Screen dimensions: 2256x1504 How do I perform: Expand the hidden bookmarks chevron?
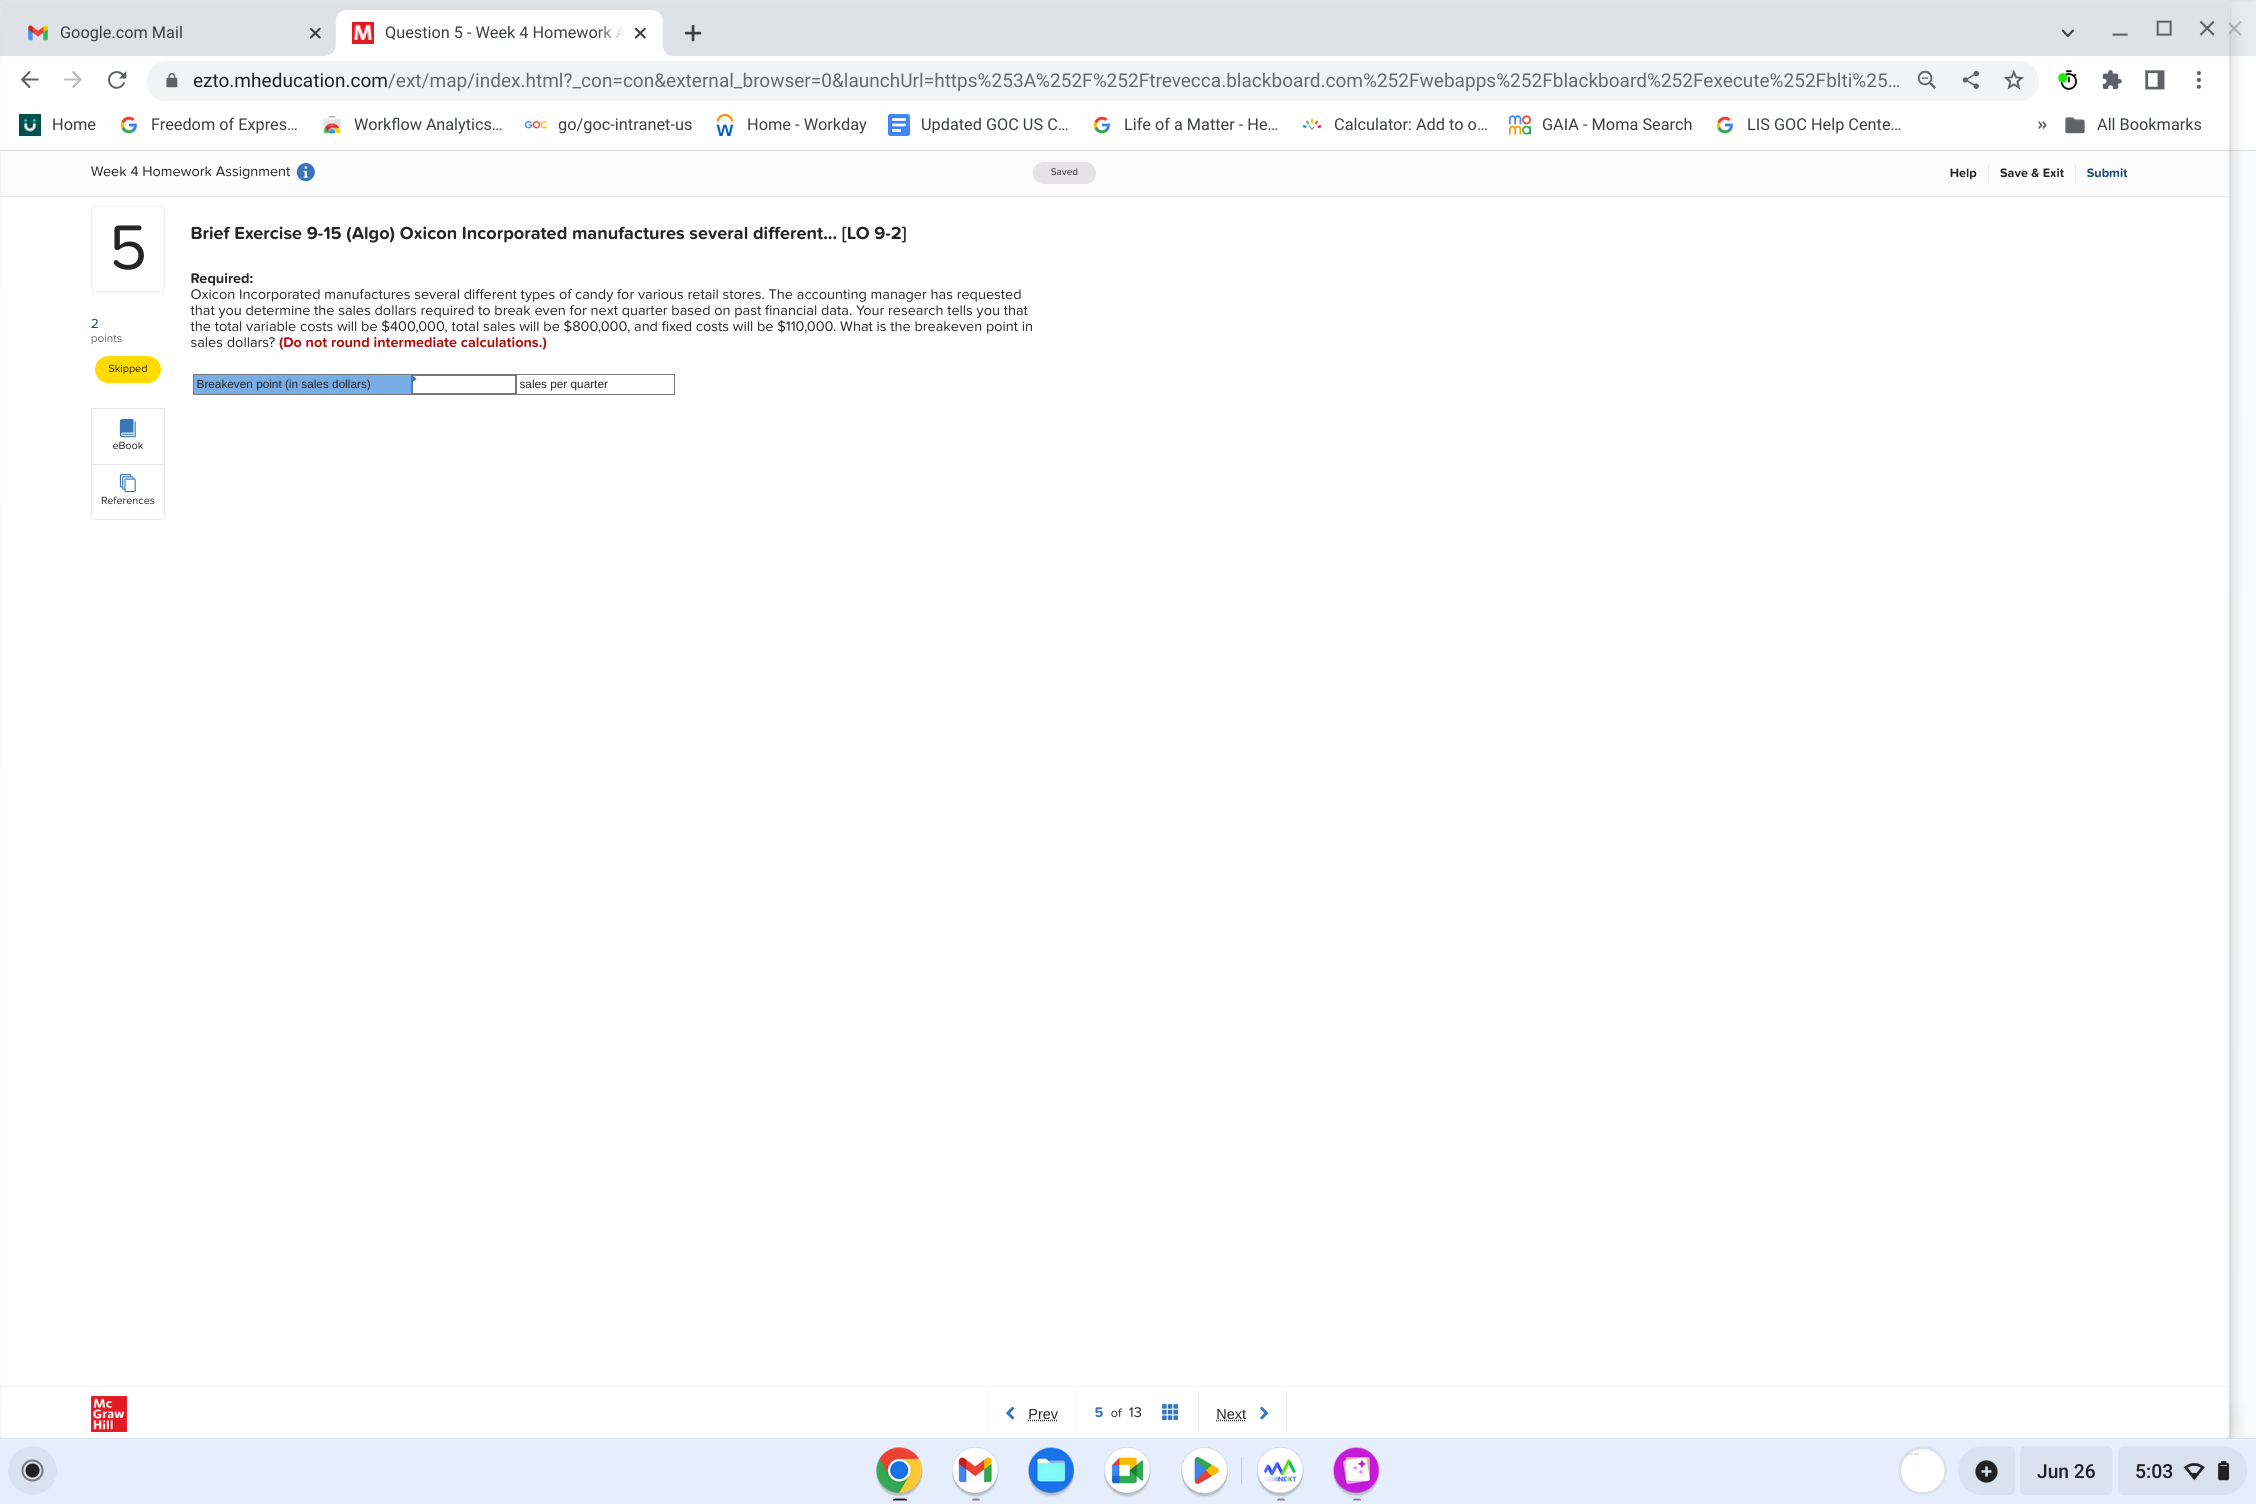(2041, 125)
